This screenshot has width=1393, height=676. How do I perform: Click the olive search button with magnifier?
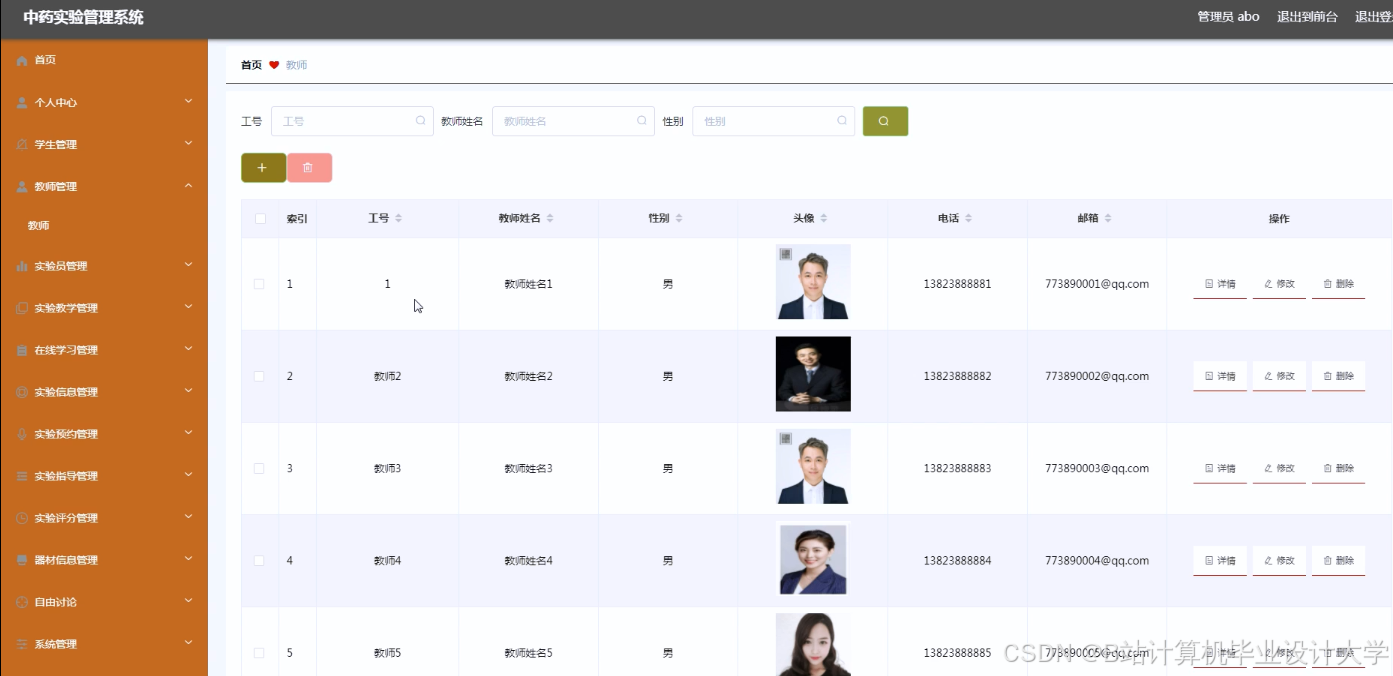(885, 121)
